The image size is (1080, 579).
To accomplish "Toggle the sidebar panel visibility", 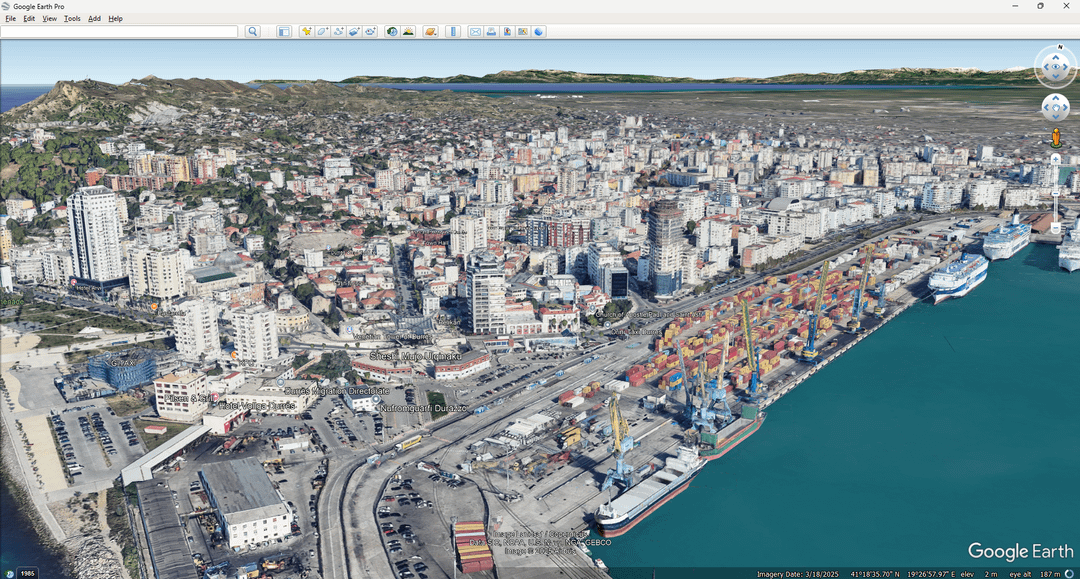I will pos(283,32).
